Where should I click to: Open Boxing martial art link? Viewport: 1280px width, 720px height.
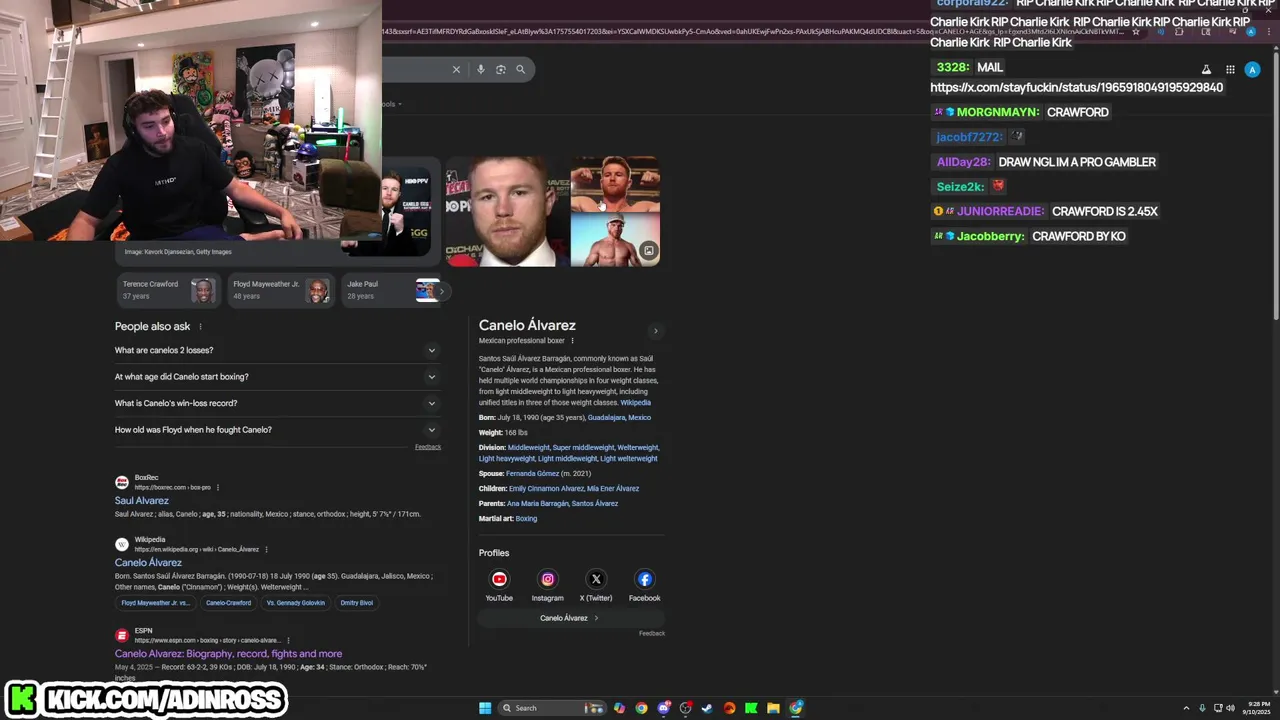pyautogui.click(x=526, y=518)
